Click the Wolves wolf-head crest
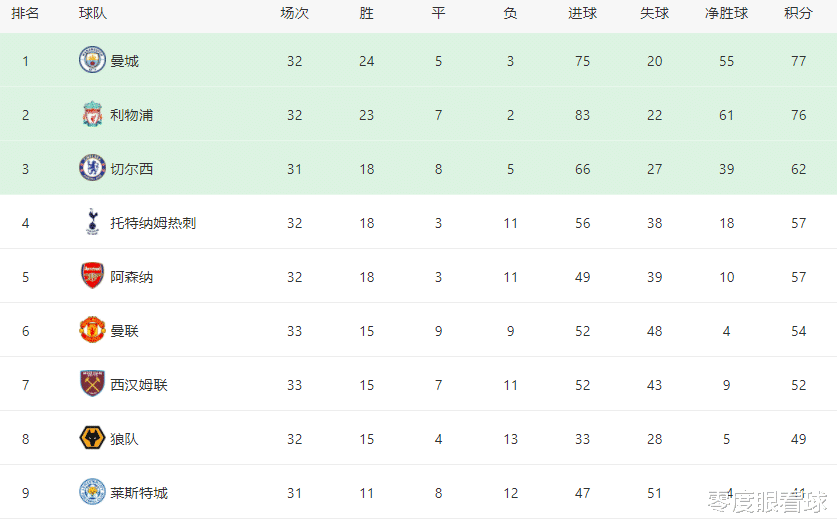This screenshot has width=839, height=529. (x=92, y=438)
